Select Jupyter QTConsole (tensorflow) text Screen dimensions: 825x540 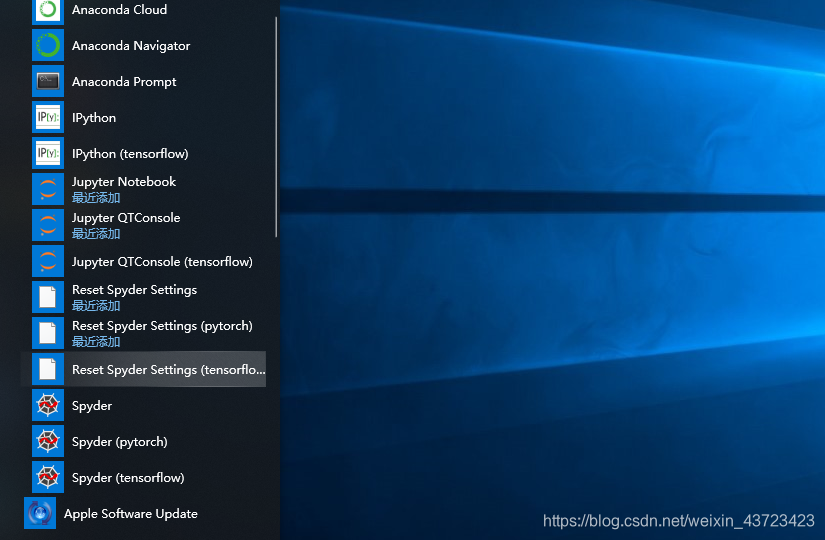click(x=162, y=262)
